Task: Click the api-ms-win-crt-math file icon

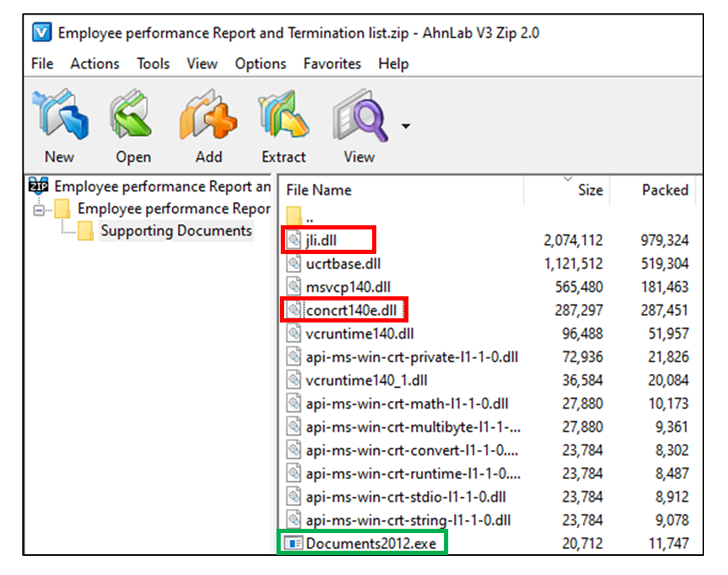Action: pos(293,403)
